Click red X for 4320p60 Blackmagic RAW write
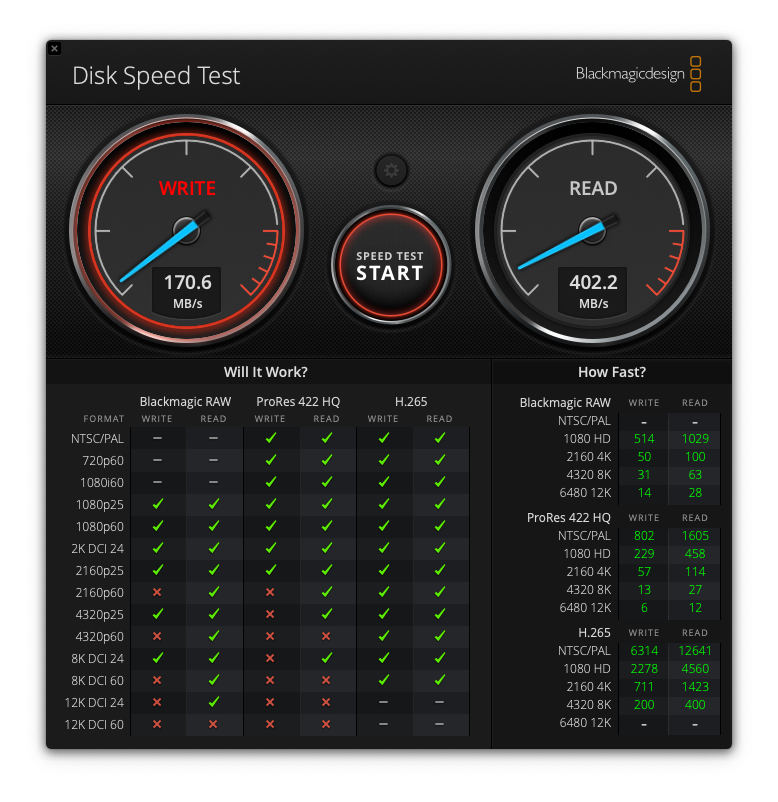 click(x=157, y=636)
